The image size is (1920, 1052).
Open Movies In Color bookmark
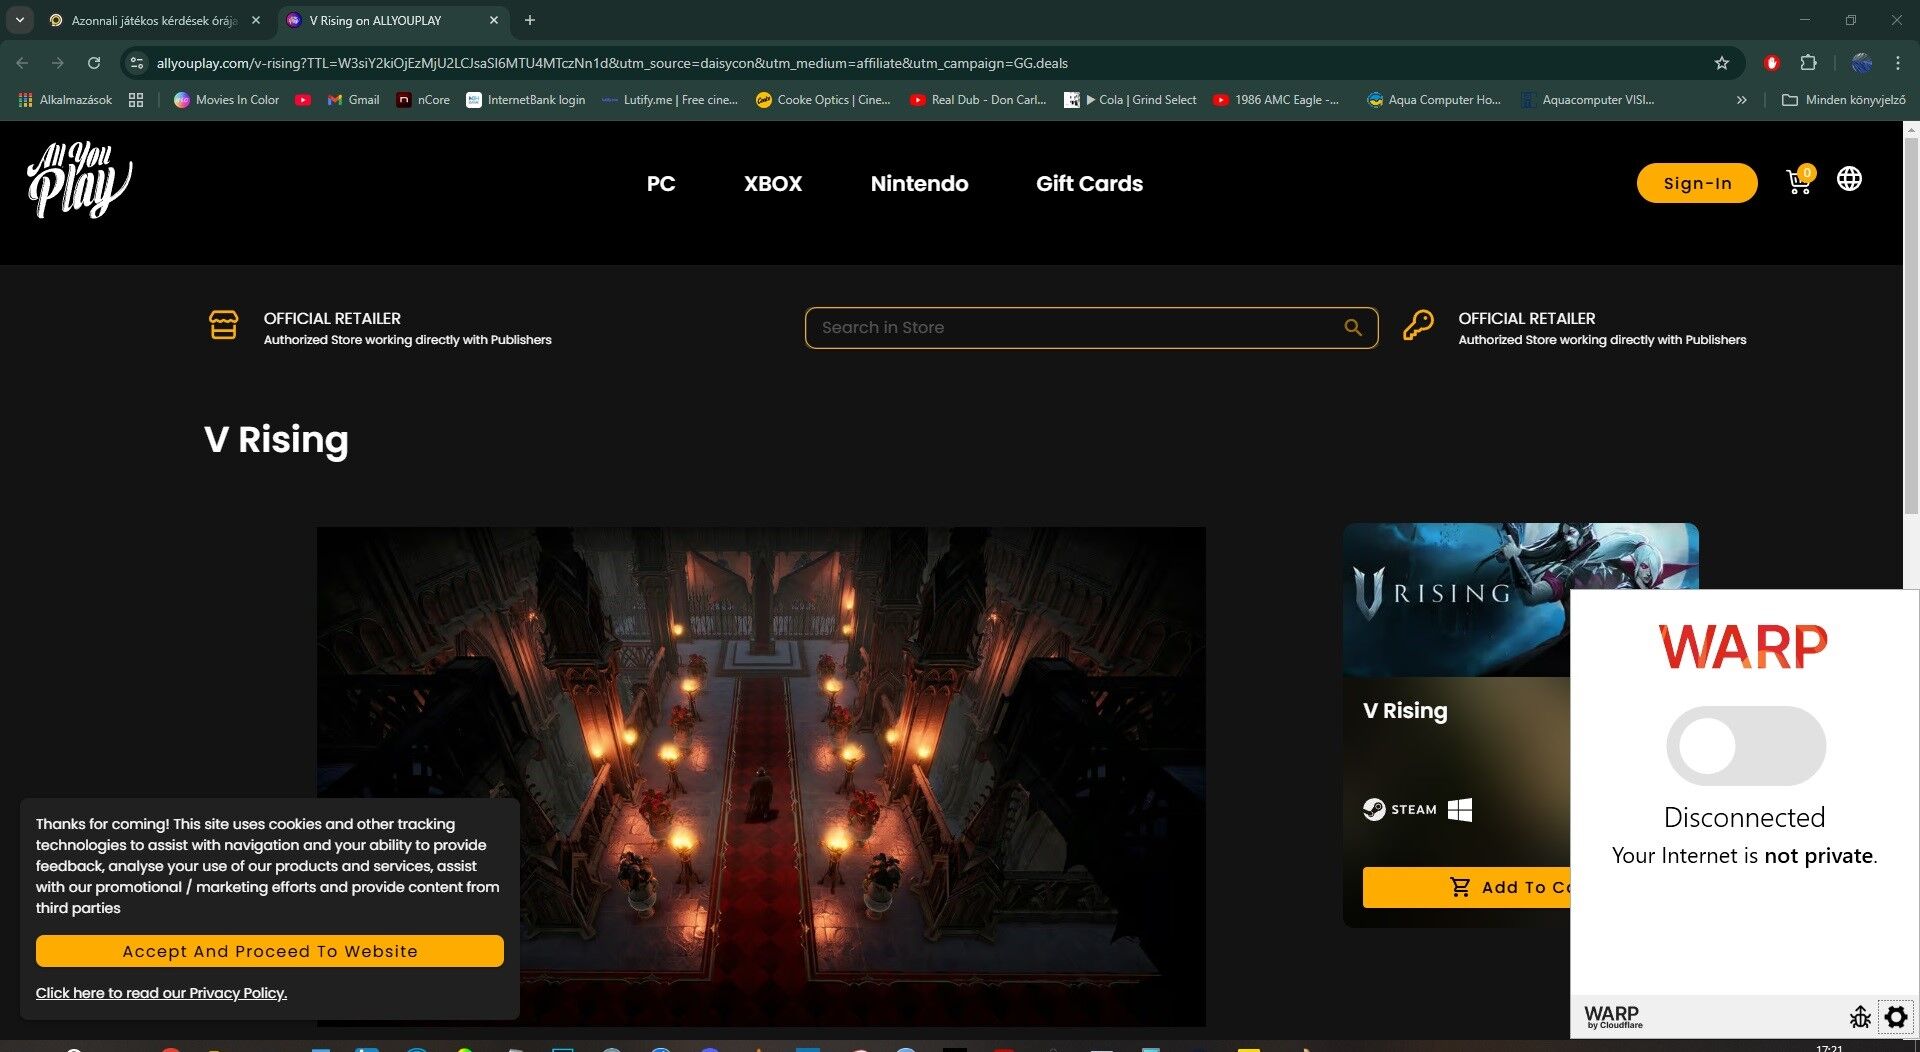pos(226,100)
